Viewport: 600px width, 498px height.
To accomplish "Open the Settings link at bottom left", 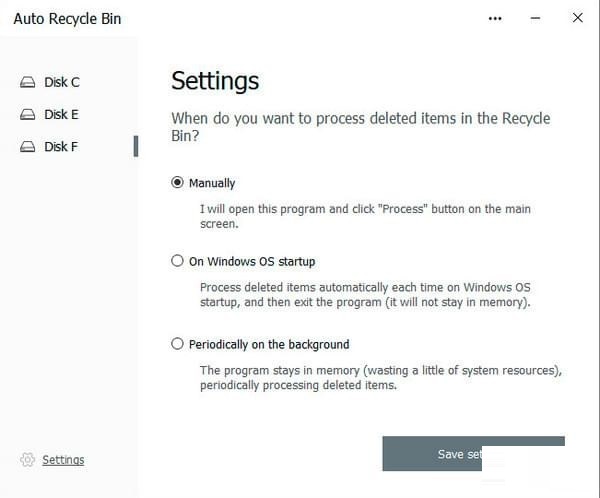I will [x=63, y=460].
